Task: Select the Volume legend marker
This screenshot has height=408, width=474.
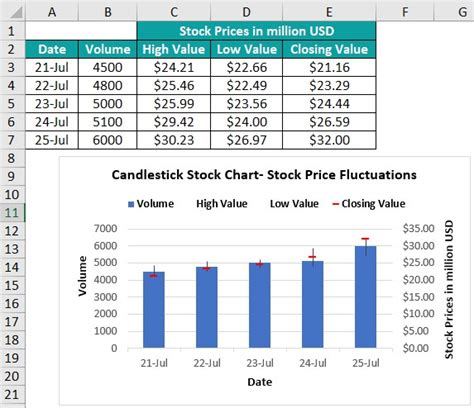Action: click(x=131, y=204)
